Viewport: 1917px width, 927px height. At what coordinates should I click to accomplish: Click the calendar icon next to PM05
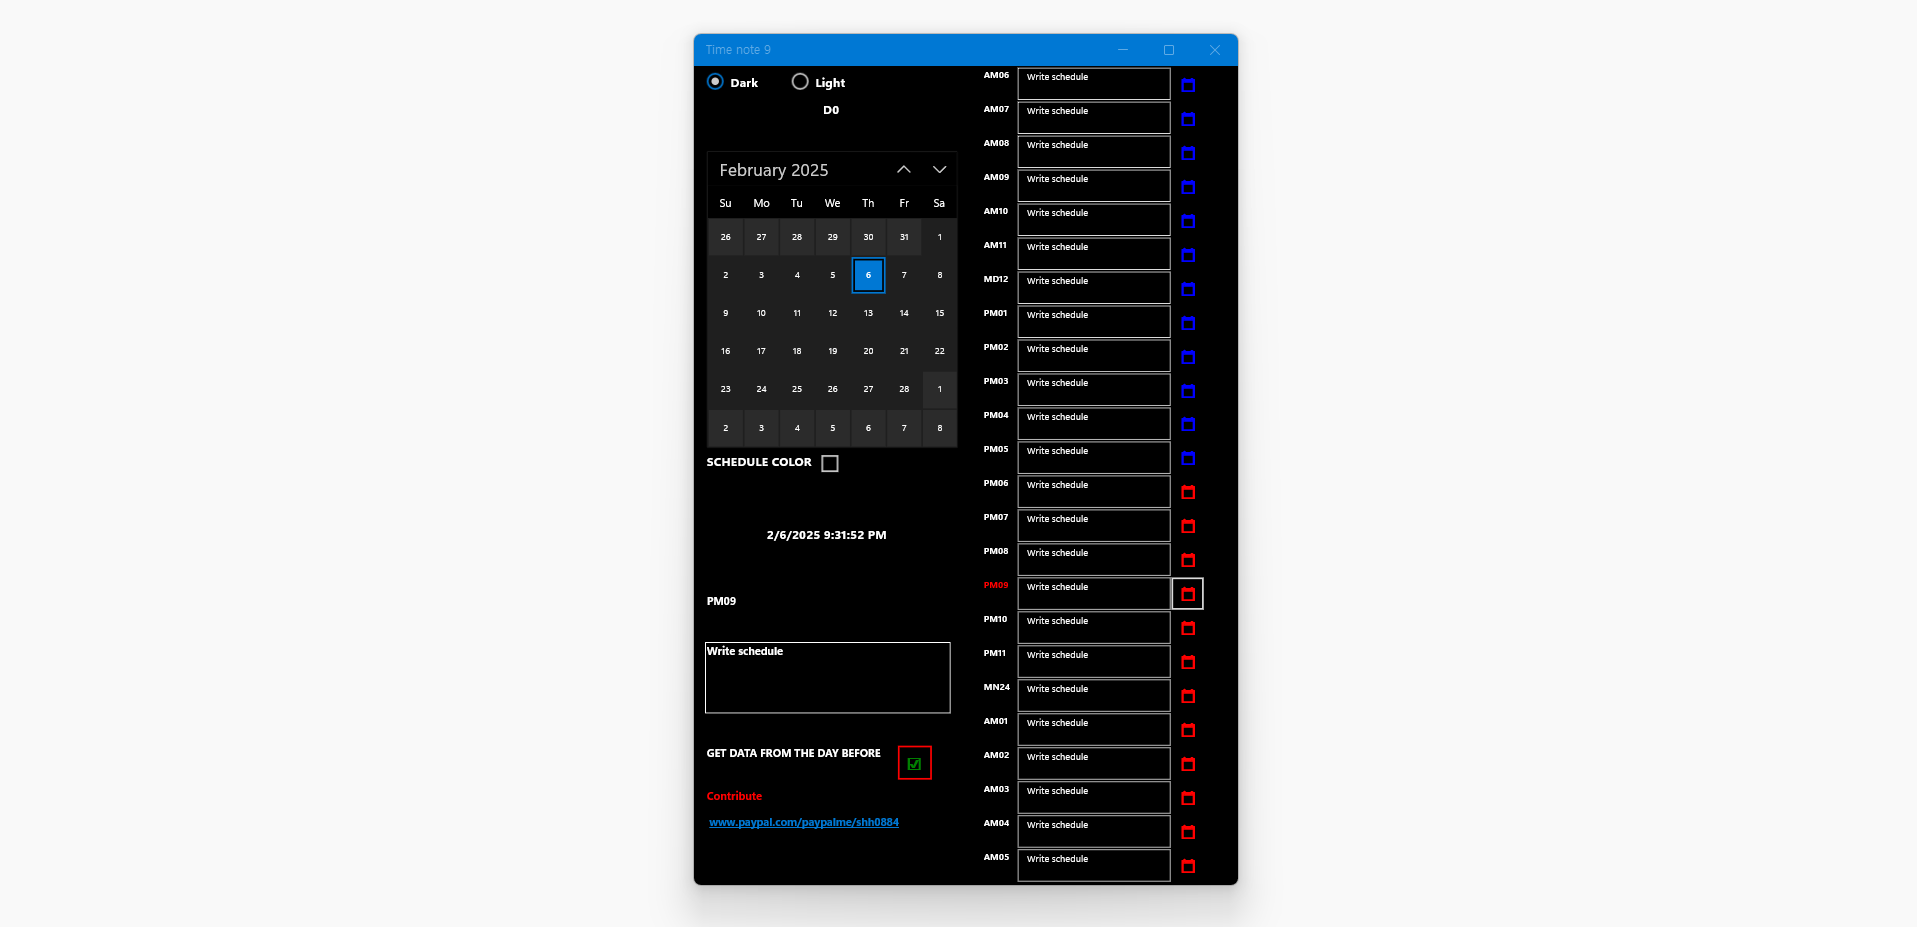[1188, 459]
